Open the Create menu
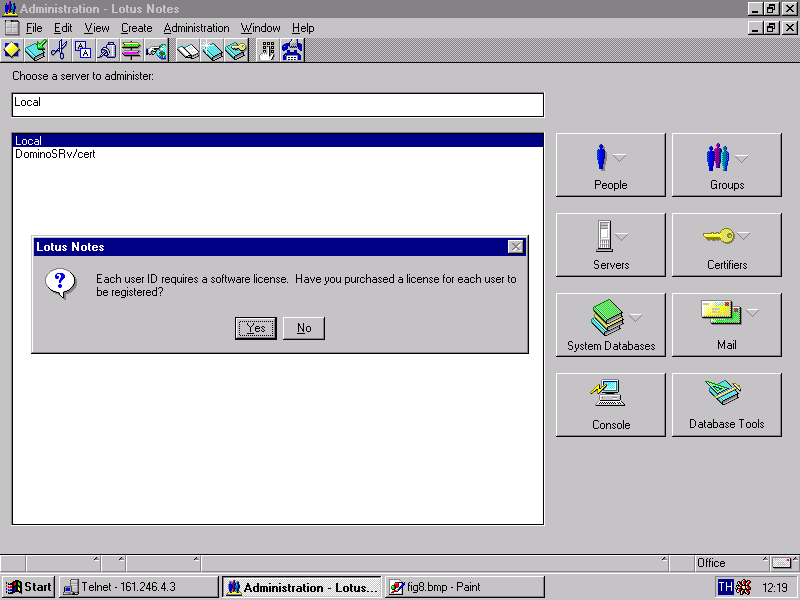 tap(136, 28)
